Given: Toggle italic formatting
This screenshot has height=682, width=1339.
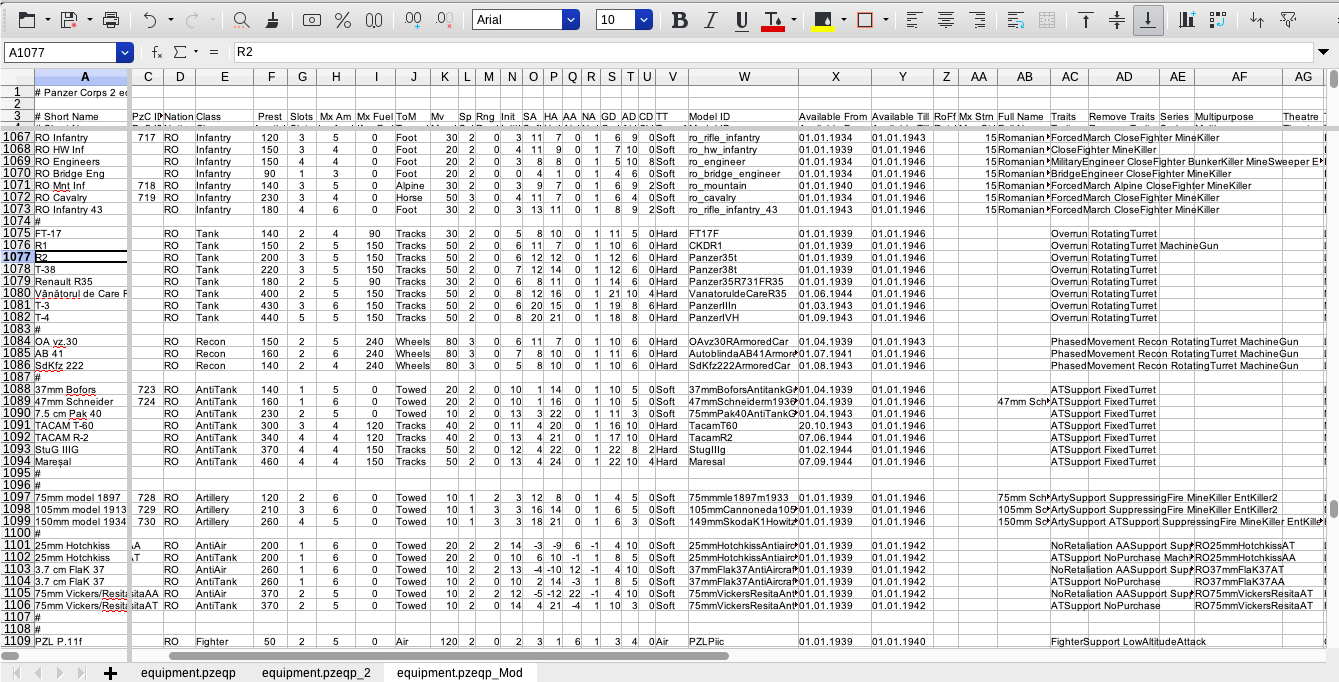Looking at the screenshot, I should [711, 20].
